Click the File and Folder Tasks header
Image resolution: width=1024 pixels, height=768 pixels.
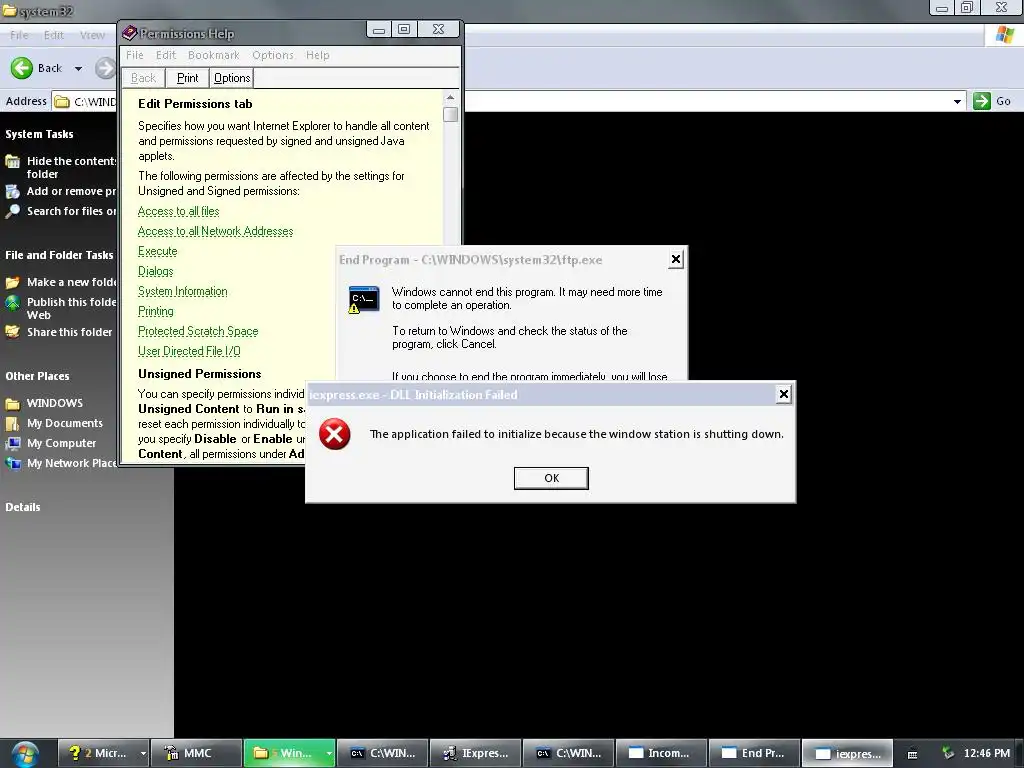(59, 255)
